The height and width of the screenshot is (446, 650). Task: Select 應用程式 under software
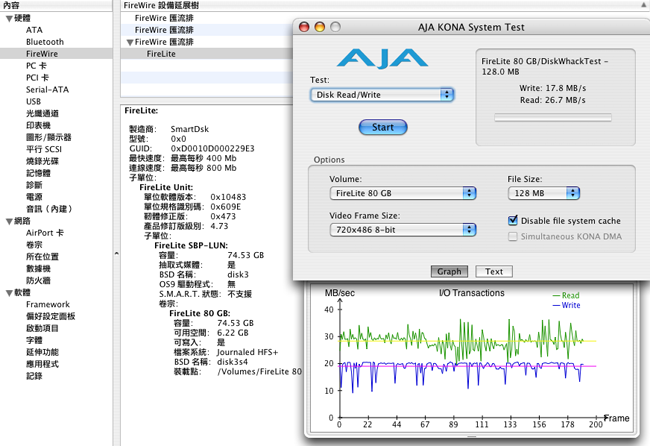click(x=42, y=364)
